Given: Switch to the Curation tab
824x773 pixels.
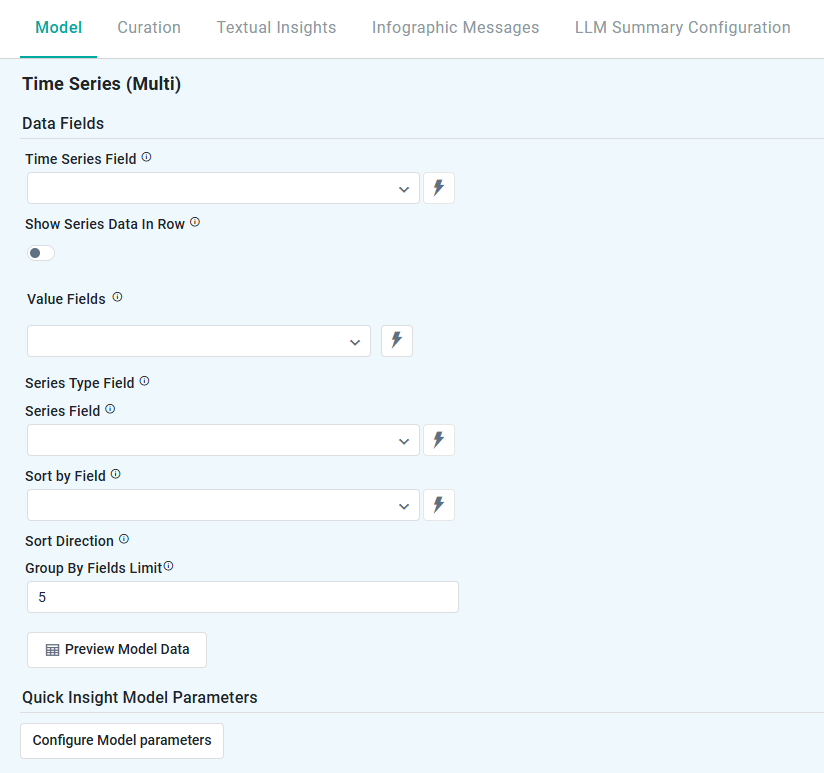Looking at the screenshot, I should tap(149, 28).
